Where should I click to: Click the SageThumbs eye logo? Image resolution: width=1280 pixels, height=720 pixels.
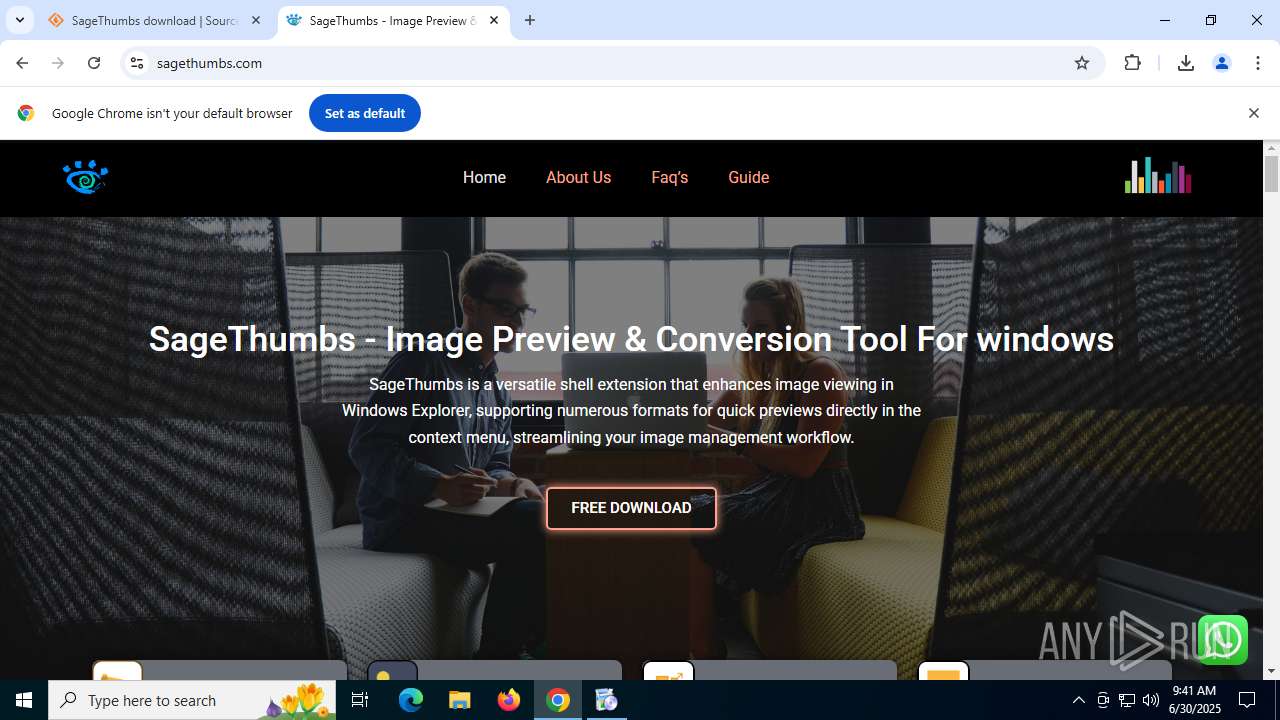(x=85, y=177)
